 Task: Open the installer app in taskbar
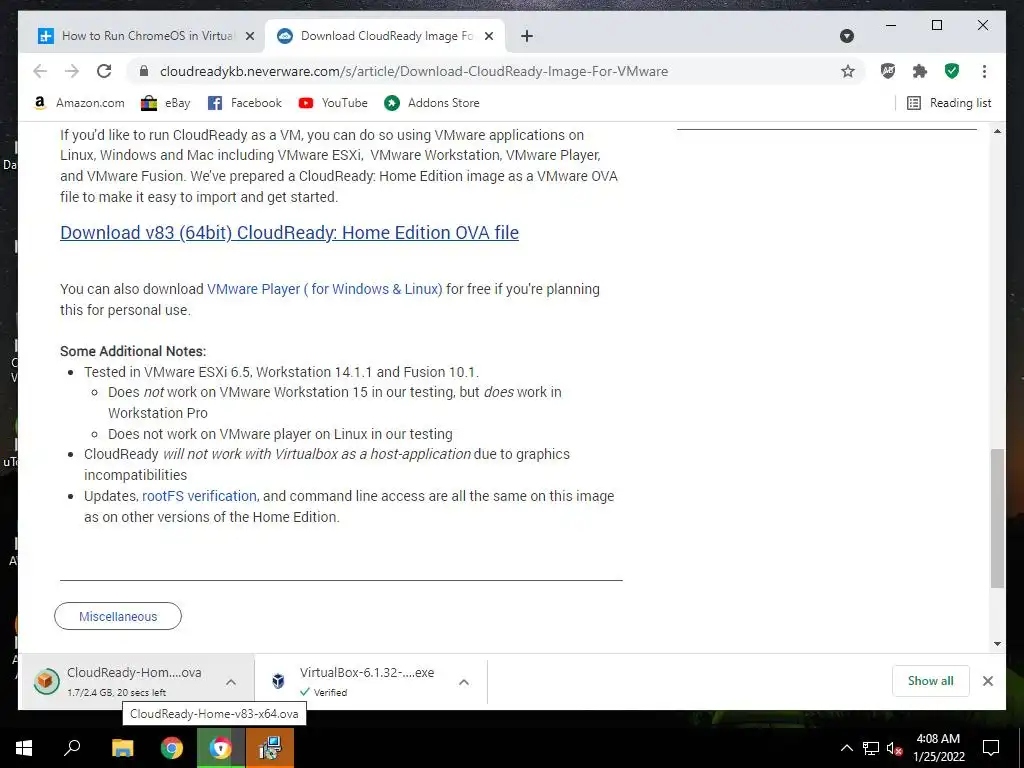(x=270, y=748)
